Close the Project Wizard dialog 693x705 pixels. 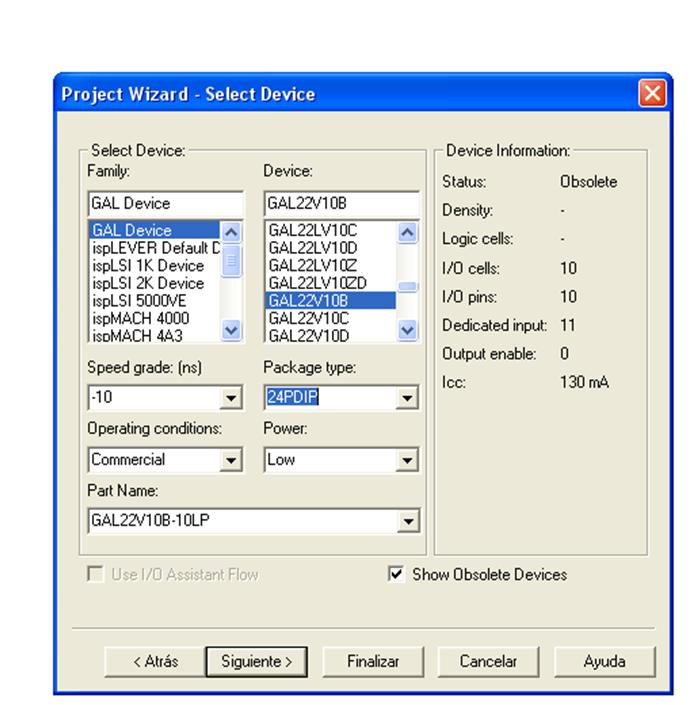(x=652, y=94)
